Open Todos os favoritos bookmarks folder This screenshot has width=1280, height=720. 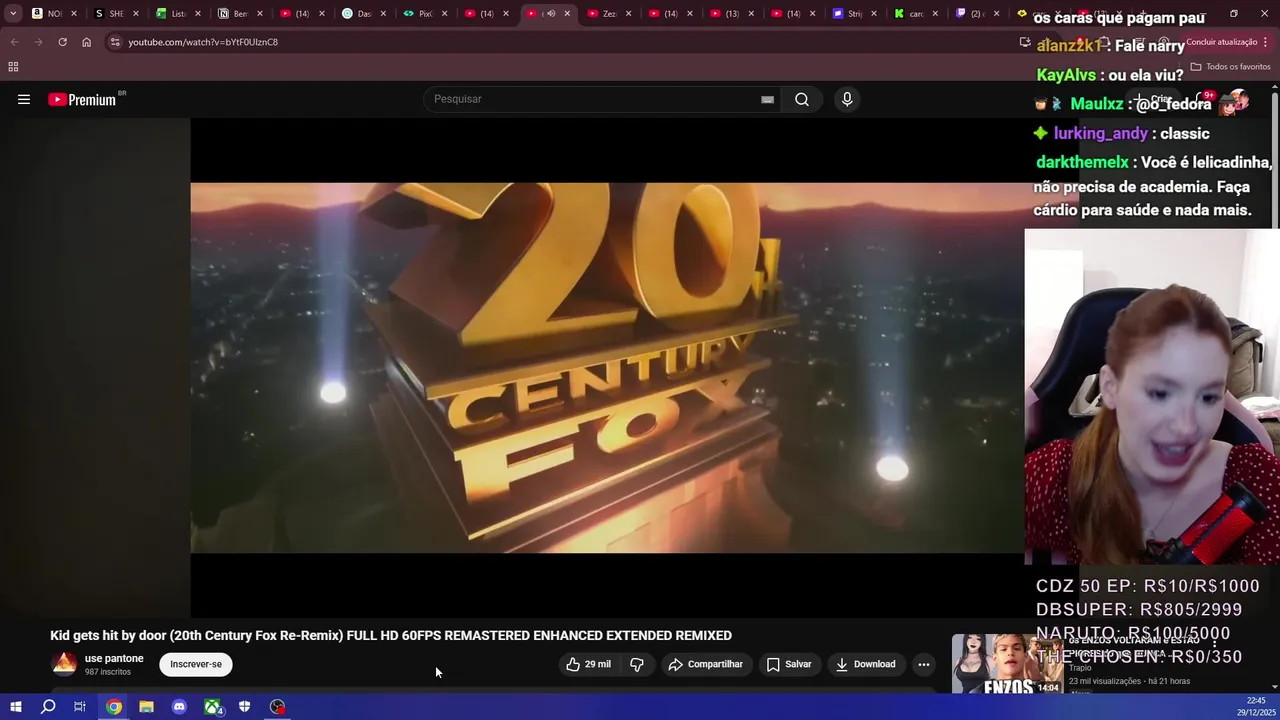(1230, 67)
